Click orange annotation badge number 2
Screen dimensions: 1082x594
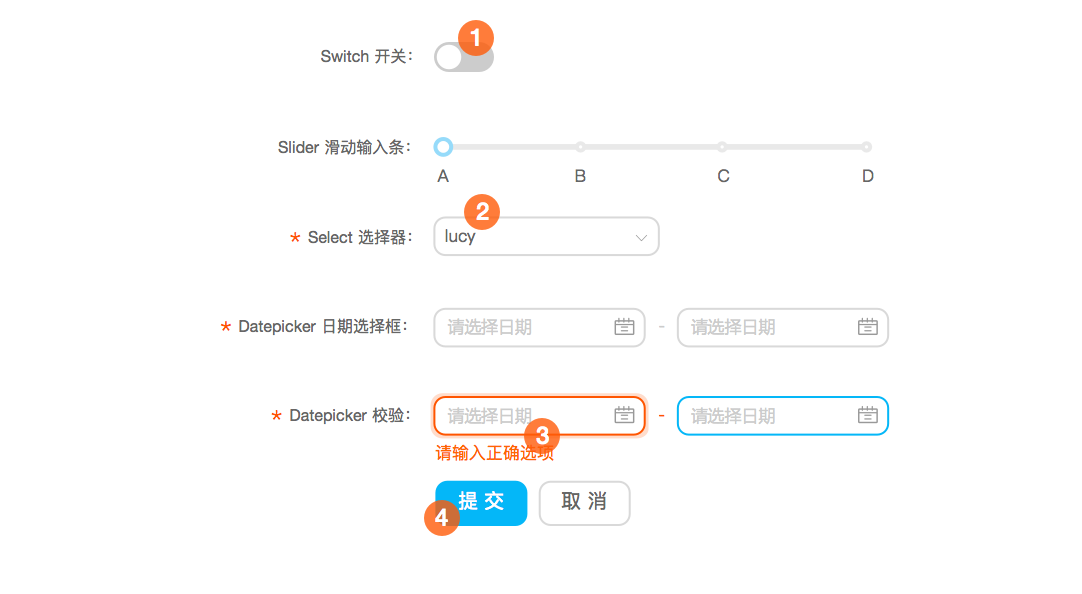tap(482, 212)
